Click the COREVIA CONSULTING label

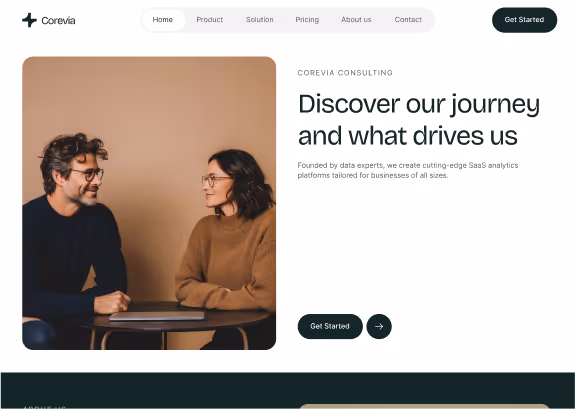[345, 73]
